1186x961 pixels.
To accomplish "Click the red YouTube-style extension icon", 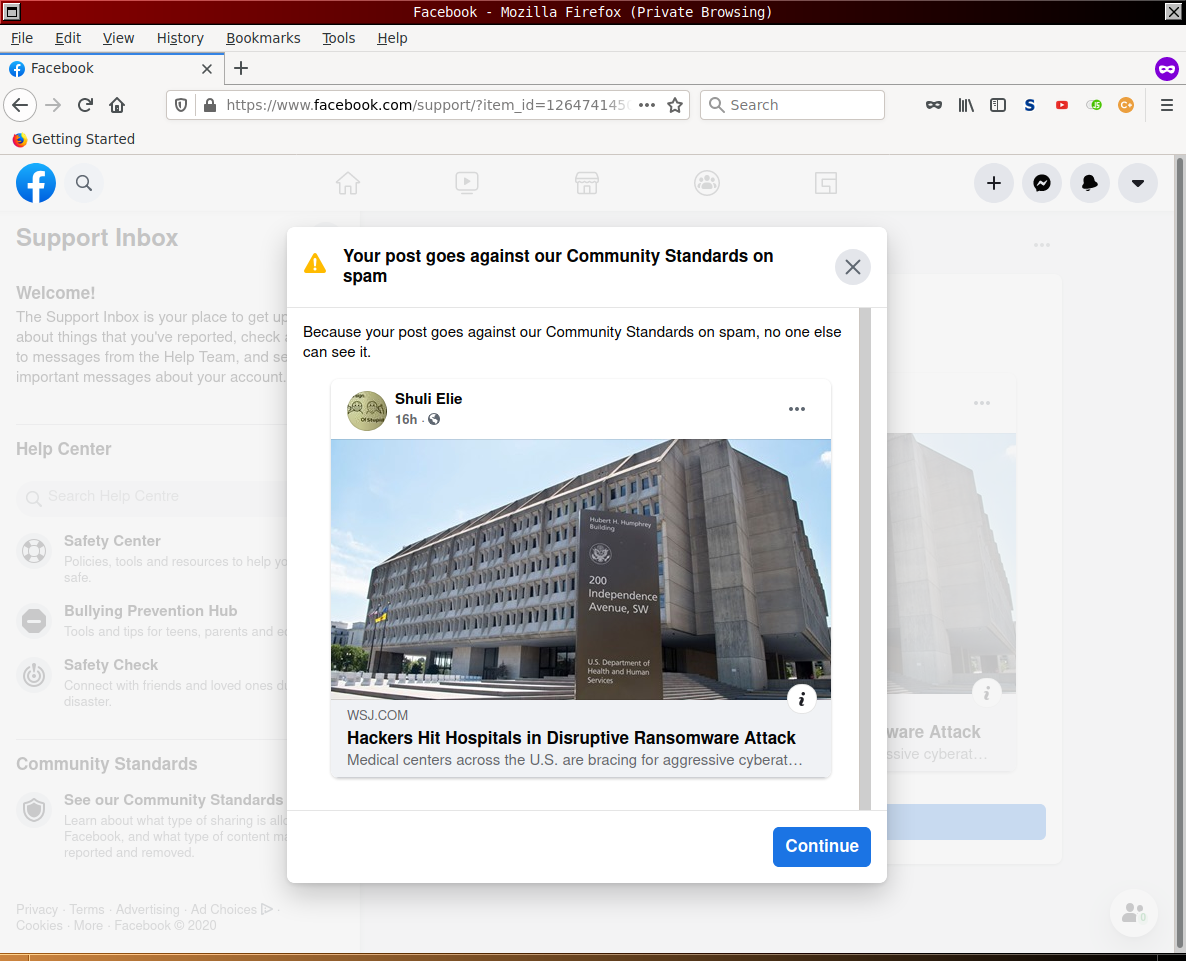I will [x=1062, y=105].
